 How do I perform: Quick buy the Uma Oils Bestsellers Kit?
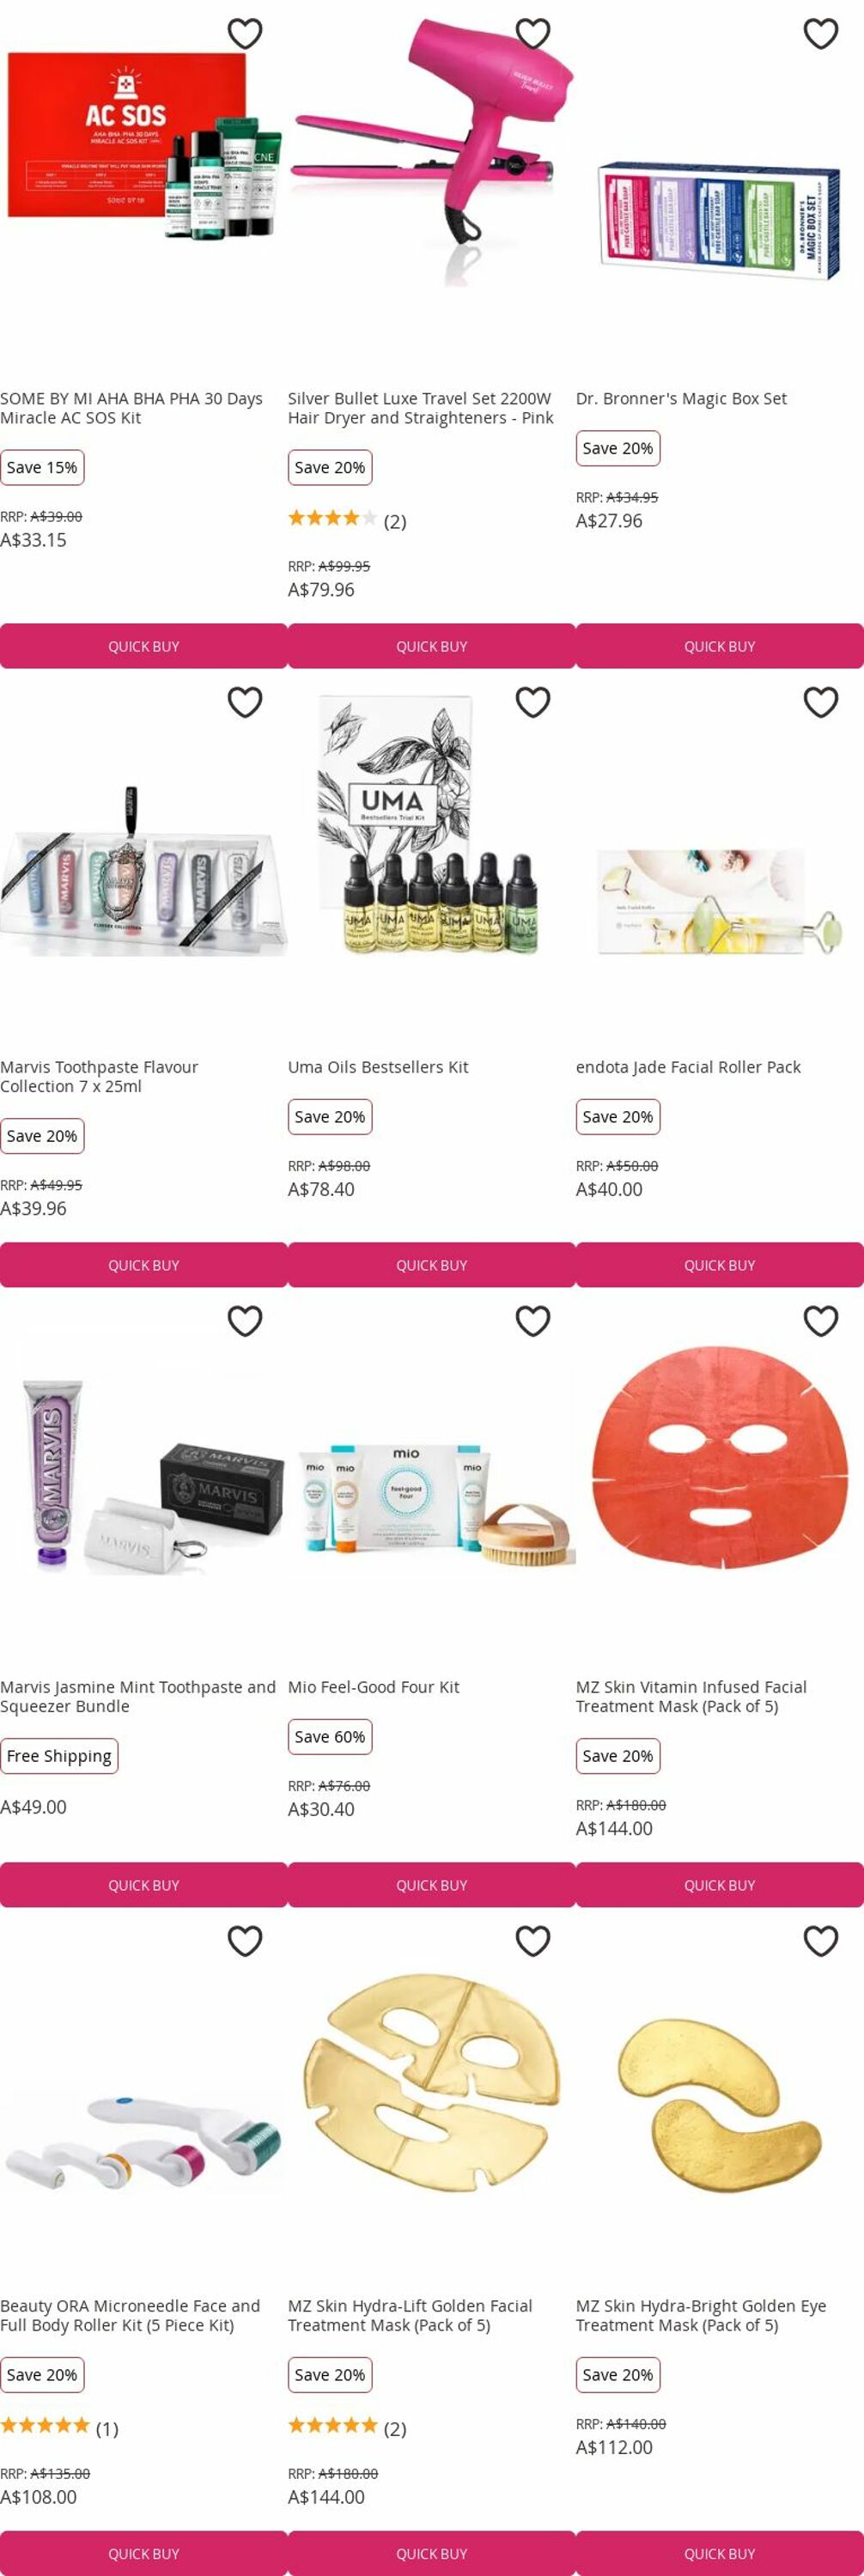pos(432,1265)
